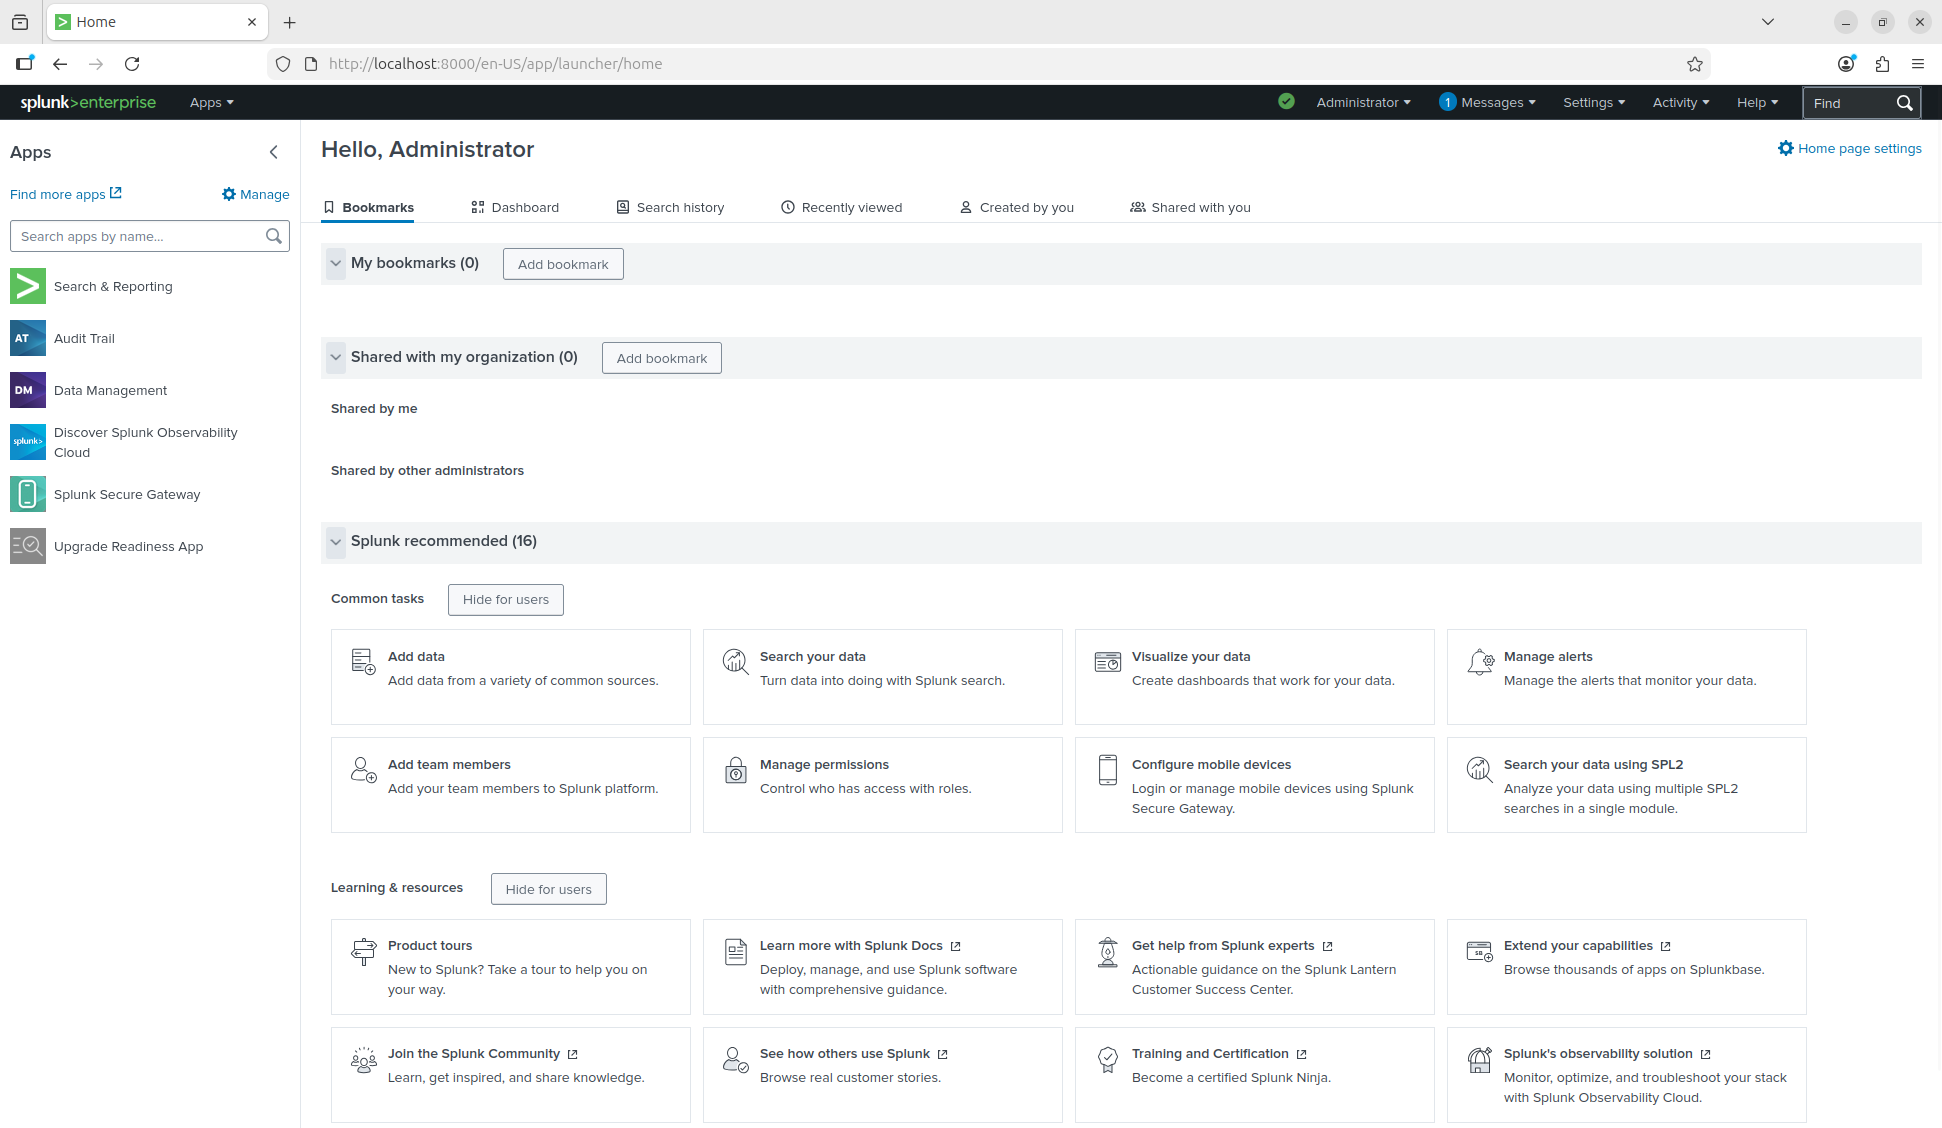Switch to the Created by you tab

pyautogui.click(x=1016, y=207)
